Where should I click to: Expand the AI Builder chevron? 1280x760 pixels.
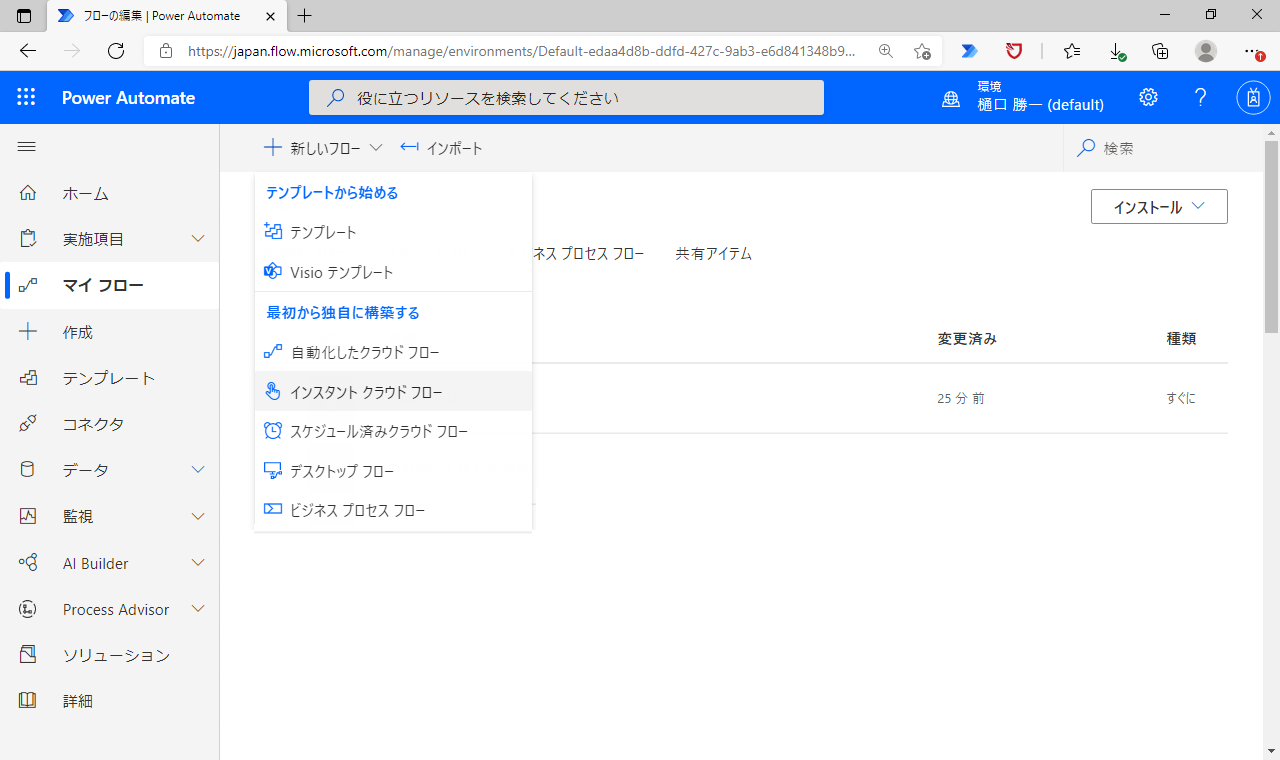coord(198,563)
